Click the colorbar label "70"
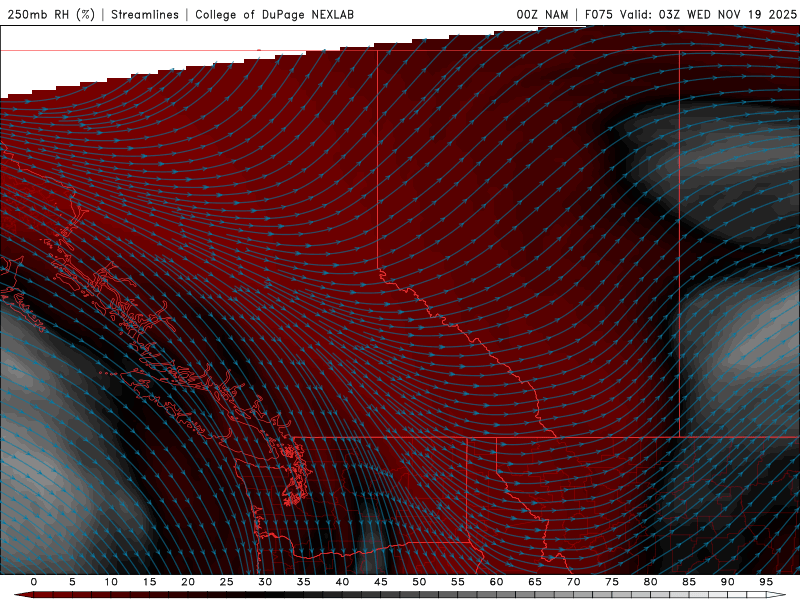 [x=573, y=582]
